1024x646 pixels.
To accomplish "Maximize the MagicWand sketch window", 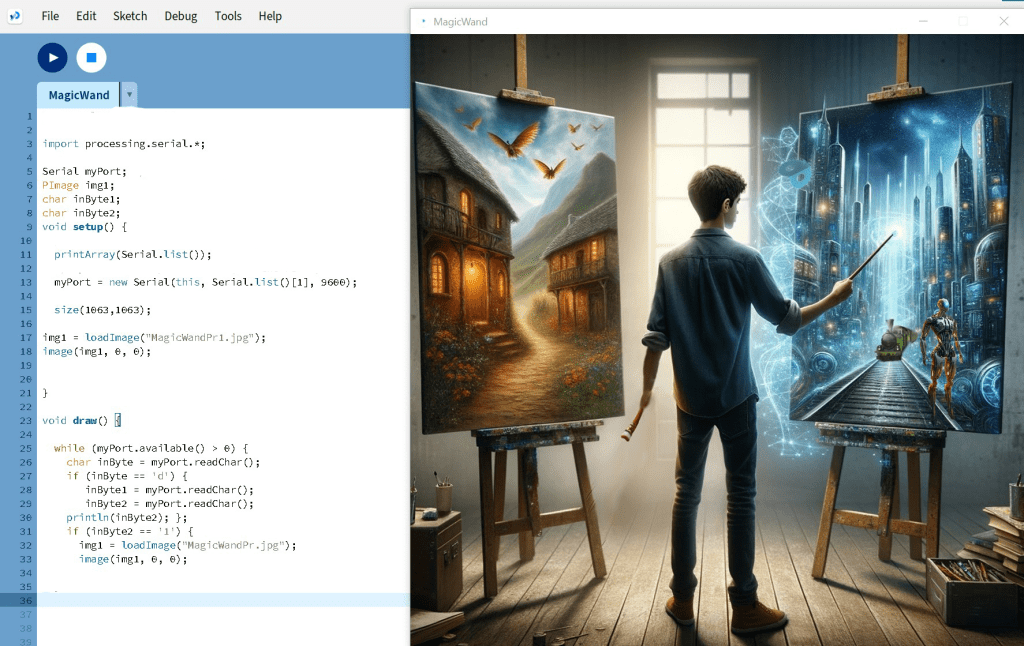I will 963,21.
